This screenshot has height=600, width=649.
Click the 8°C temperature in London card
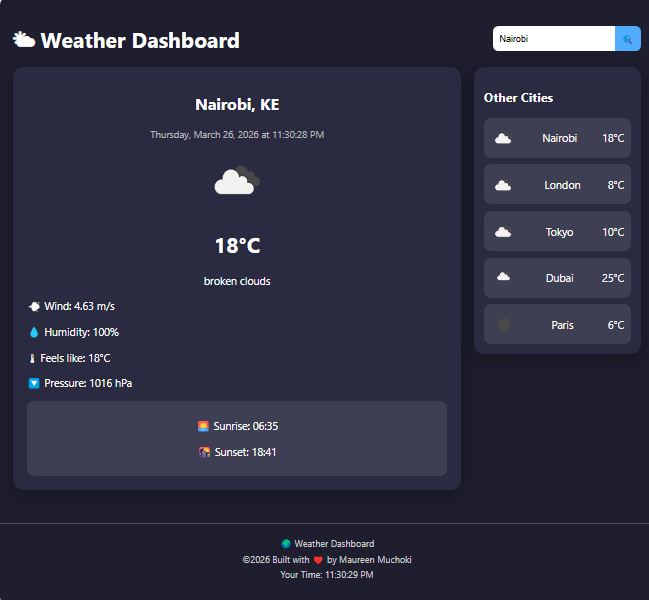[x=616, y=185]
